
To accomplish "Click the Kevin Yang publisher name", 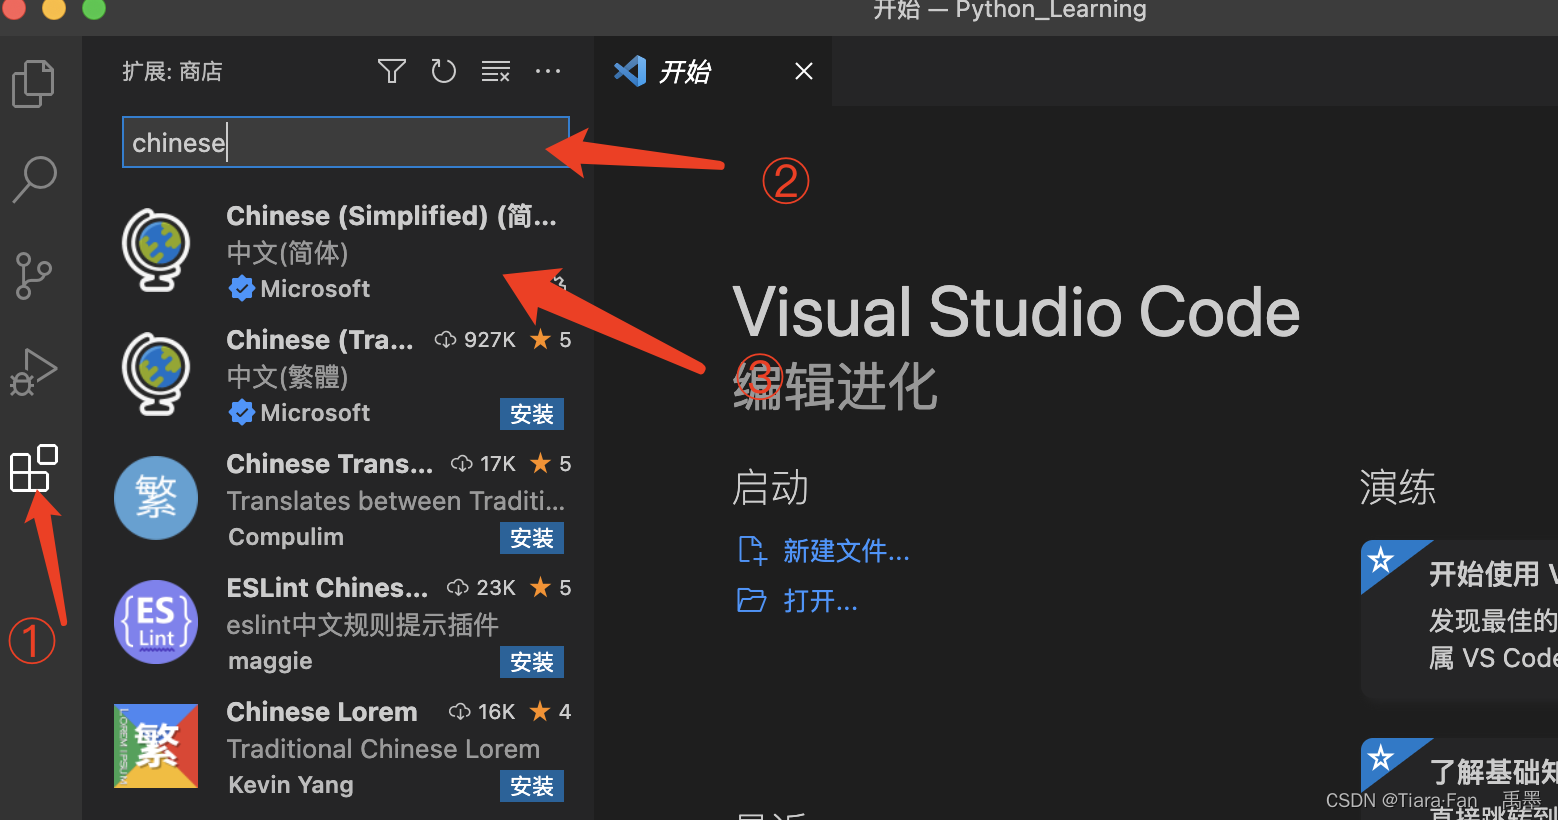I will 291,785.
